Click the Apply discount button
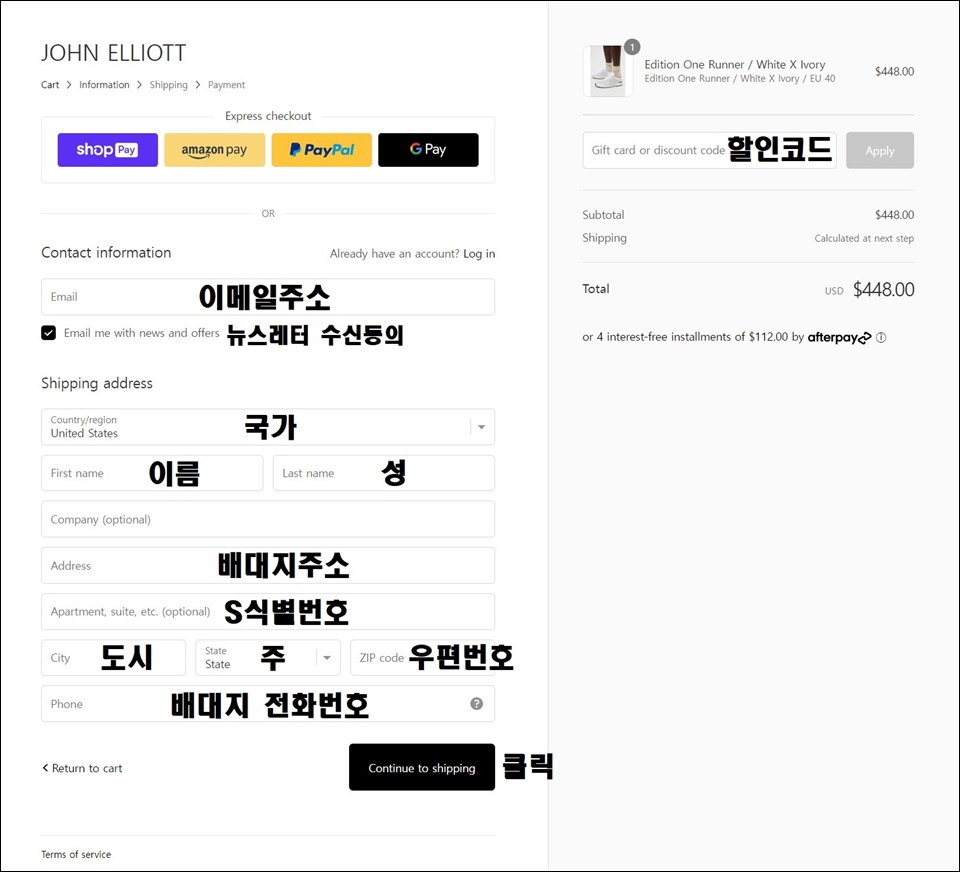 [880, 150]
